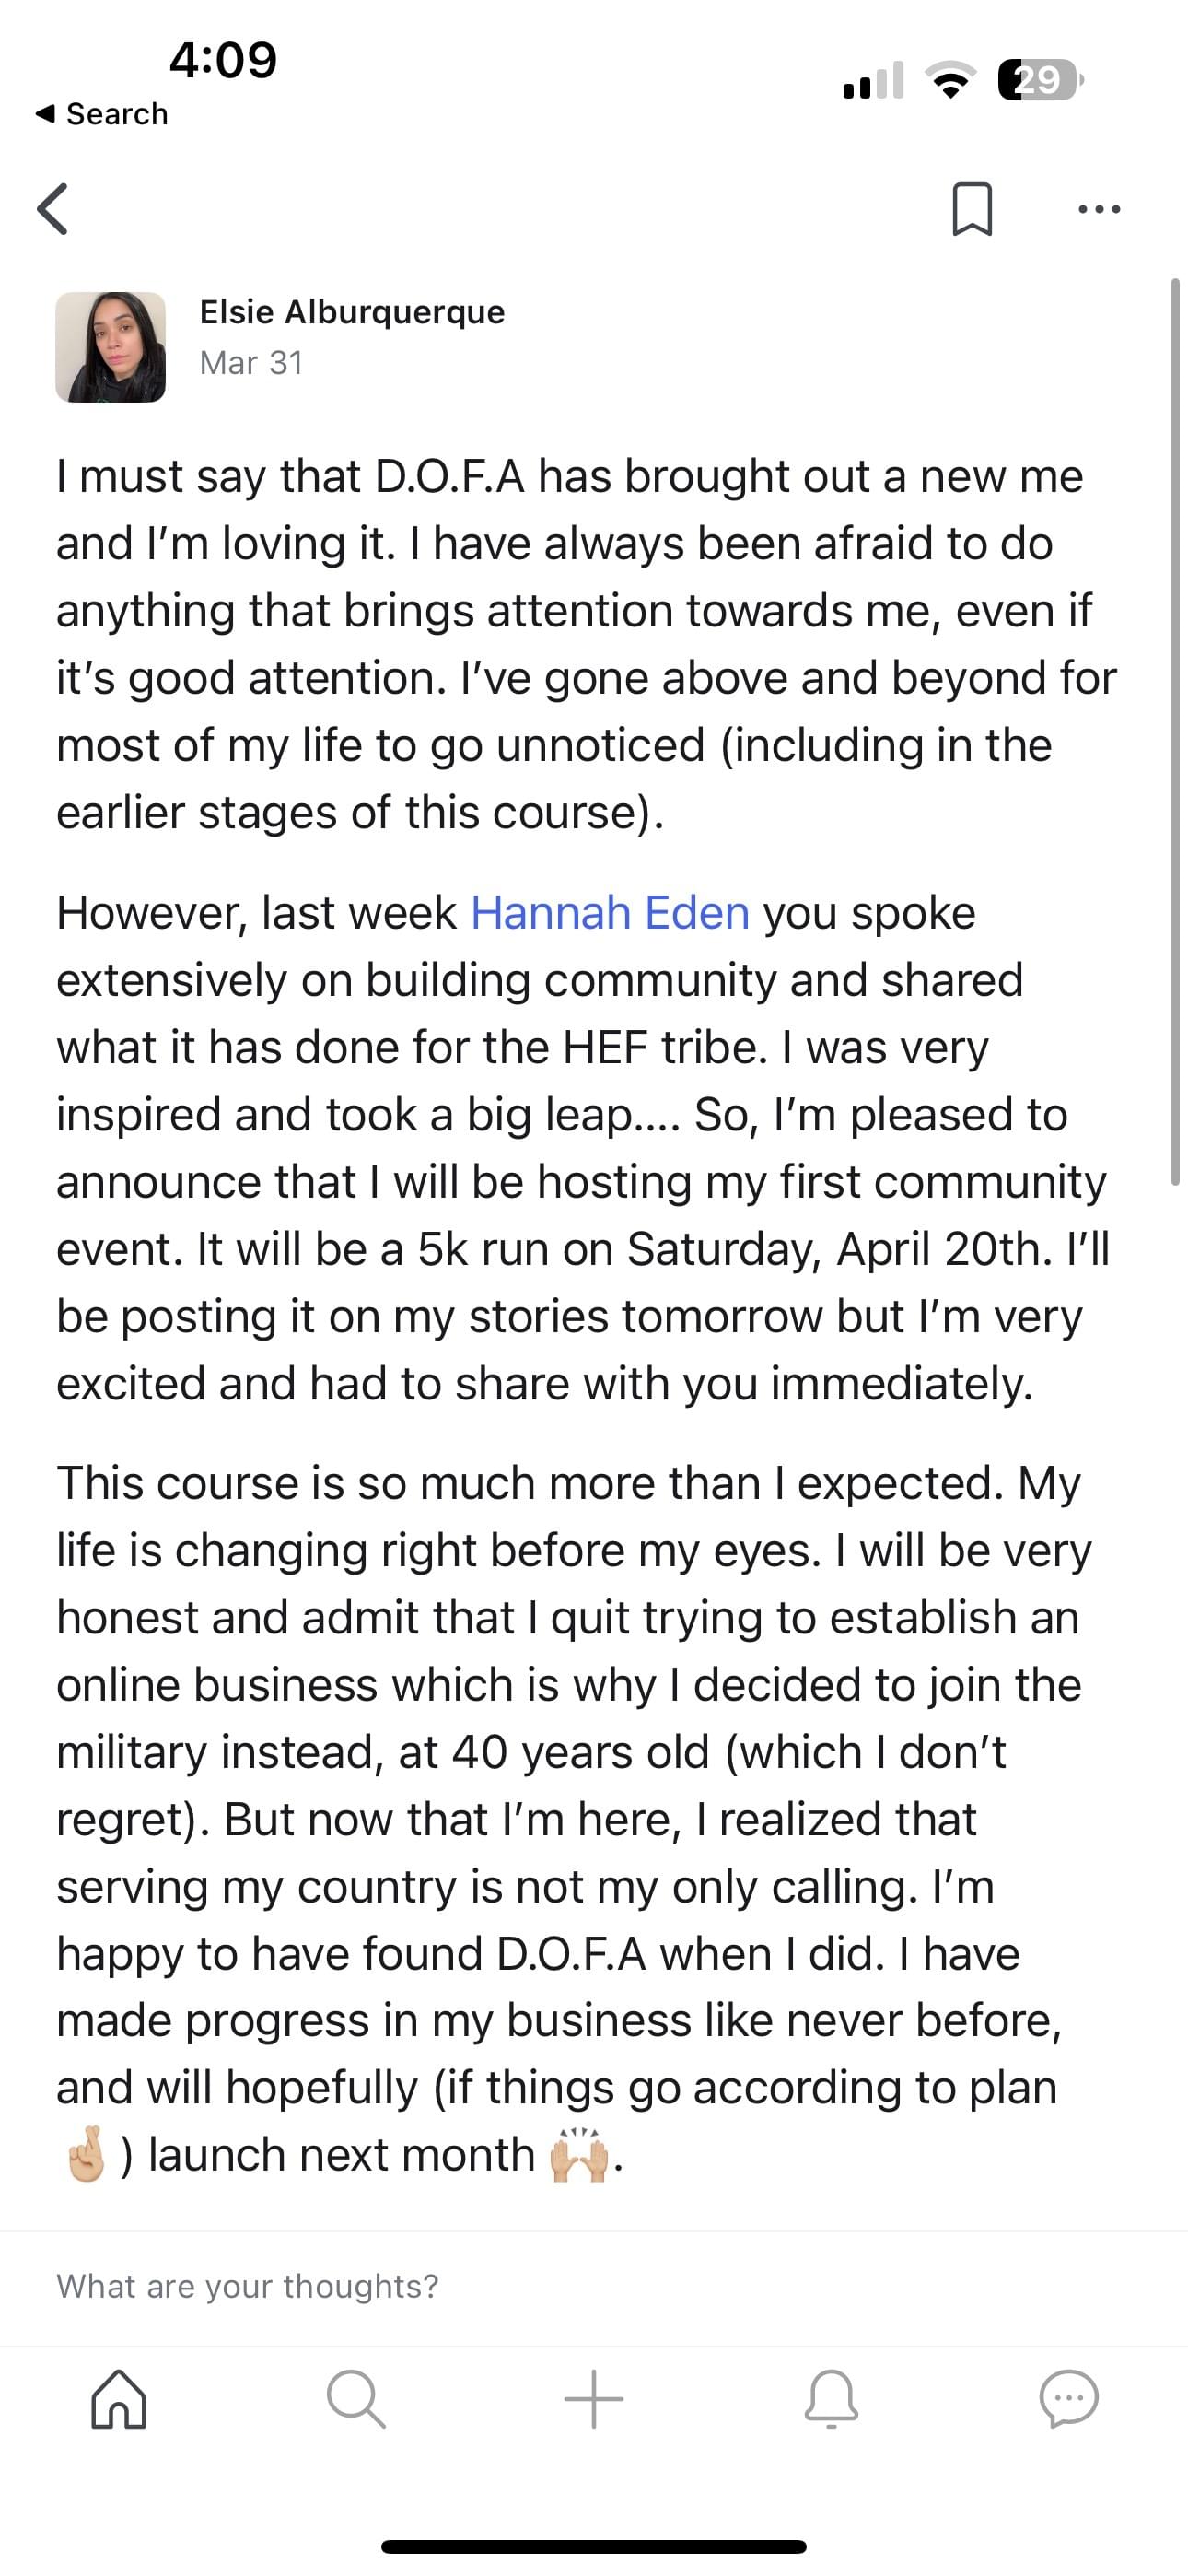
Task: Tap the Wi-Fi status icon
Action: tap(951, 80)
